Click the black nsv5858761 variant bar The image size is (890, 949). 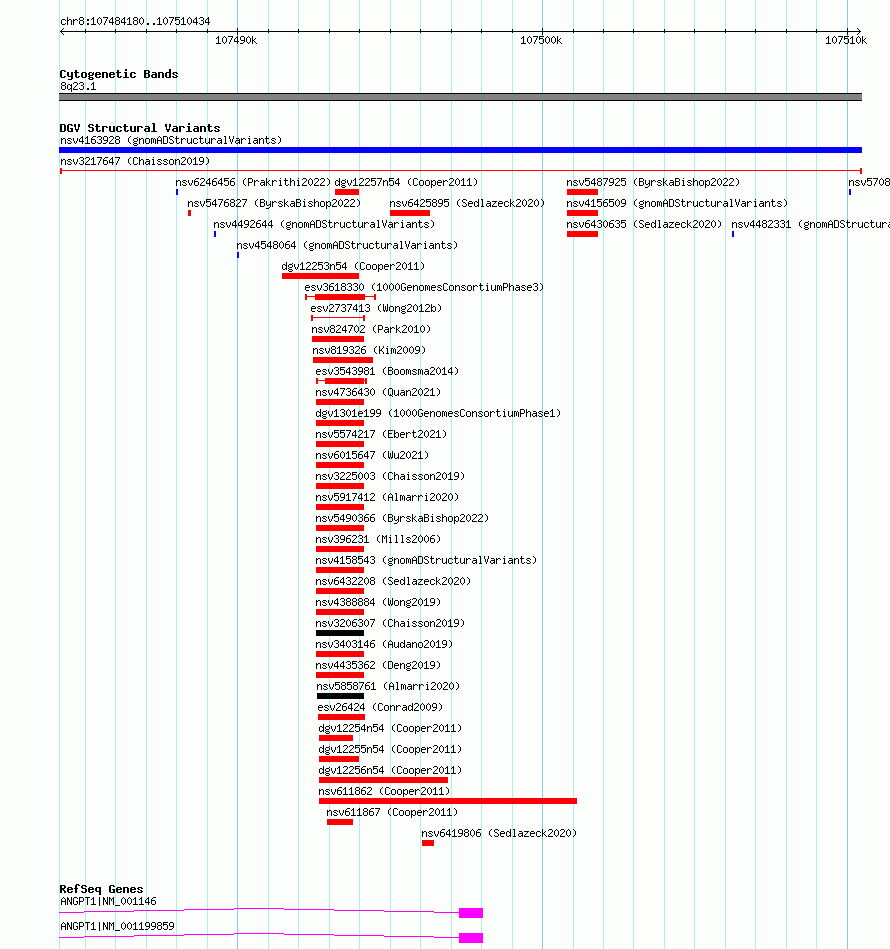pyautogui.click(x=341, y=696)
